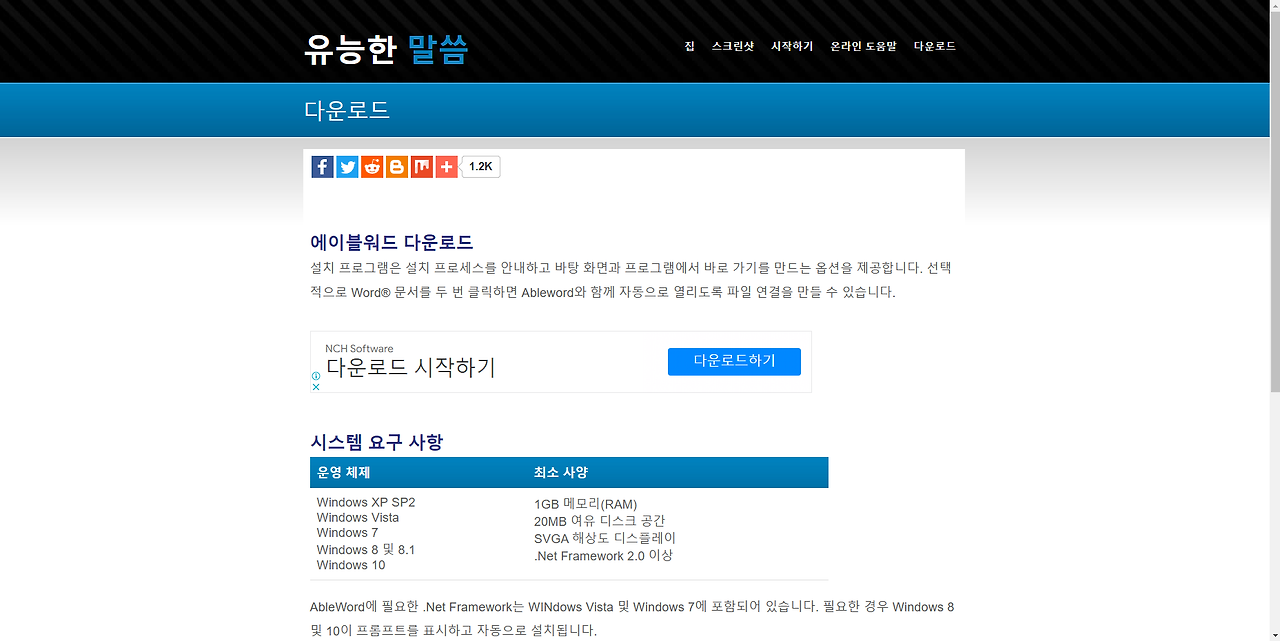Open the 시작하기 section

791,46
